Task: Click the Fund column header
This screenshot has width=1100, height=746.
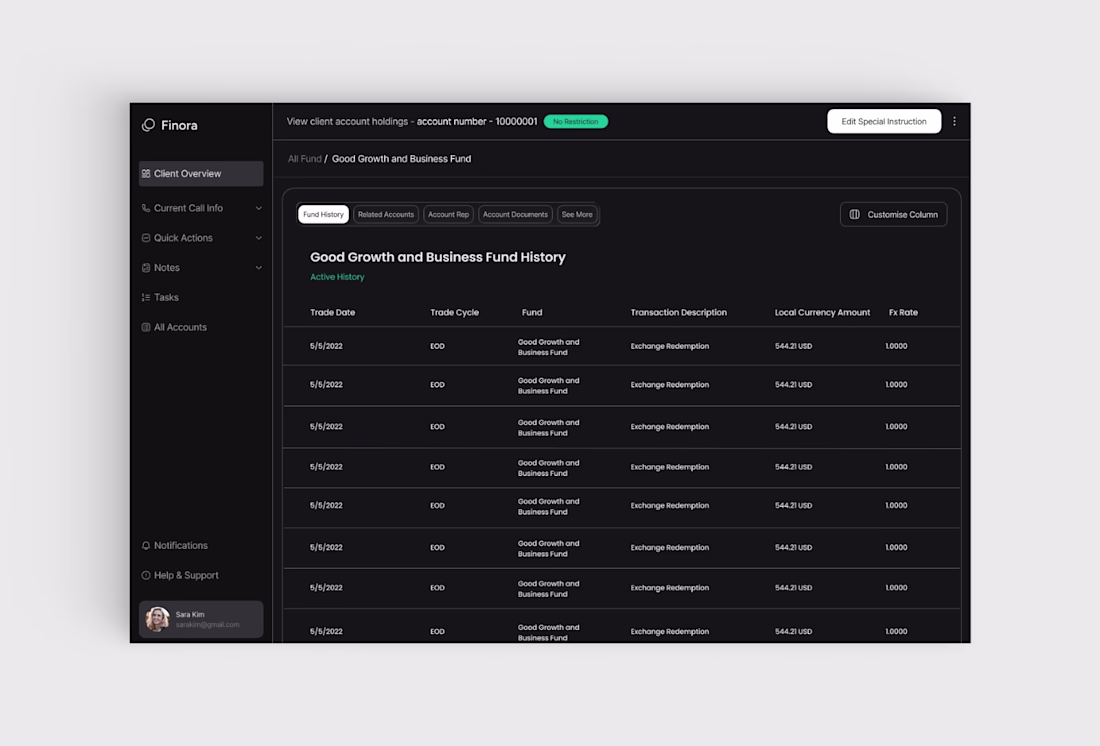Action: pyautogui.click(x=532, y=312)
